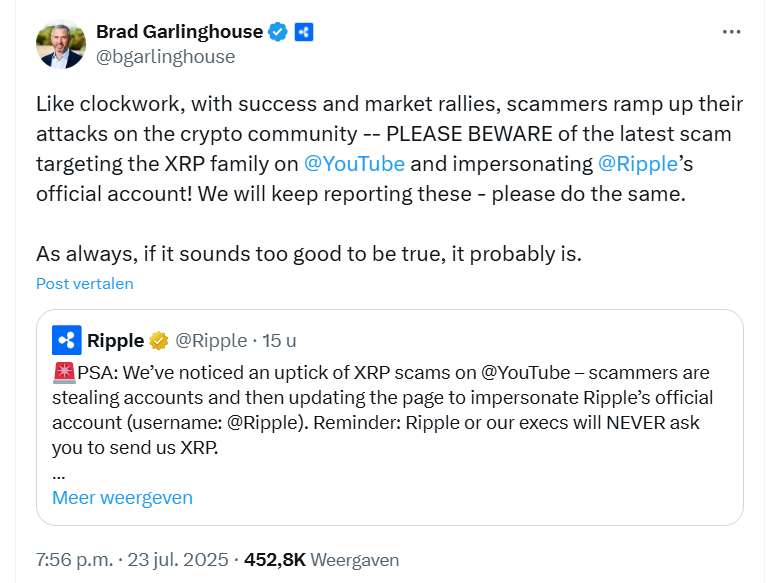Click Brad Garlinghouse's profile avatar photo
This screenshot has width=771, height=583.
[x=61, y=43]
